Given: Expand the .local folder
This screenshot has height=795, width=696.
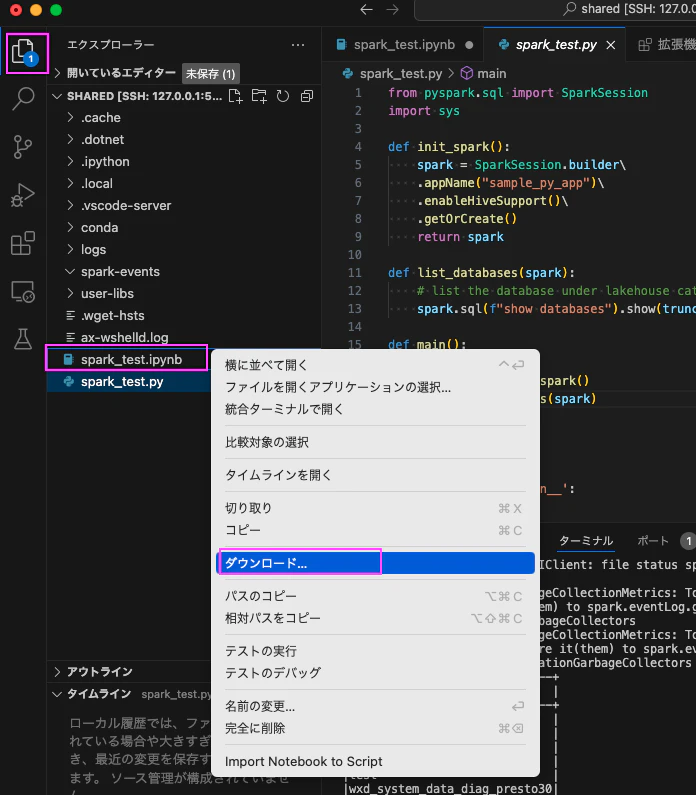Looking at the screenshot, I should click(70, 184).
